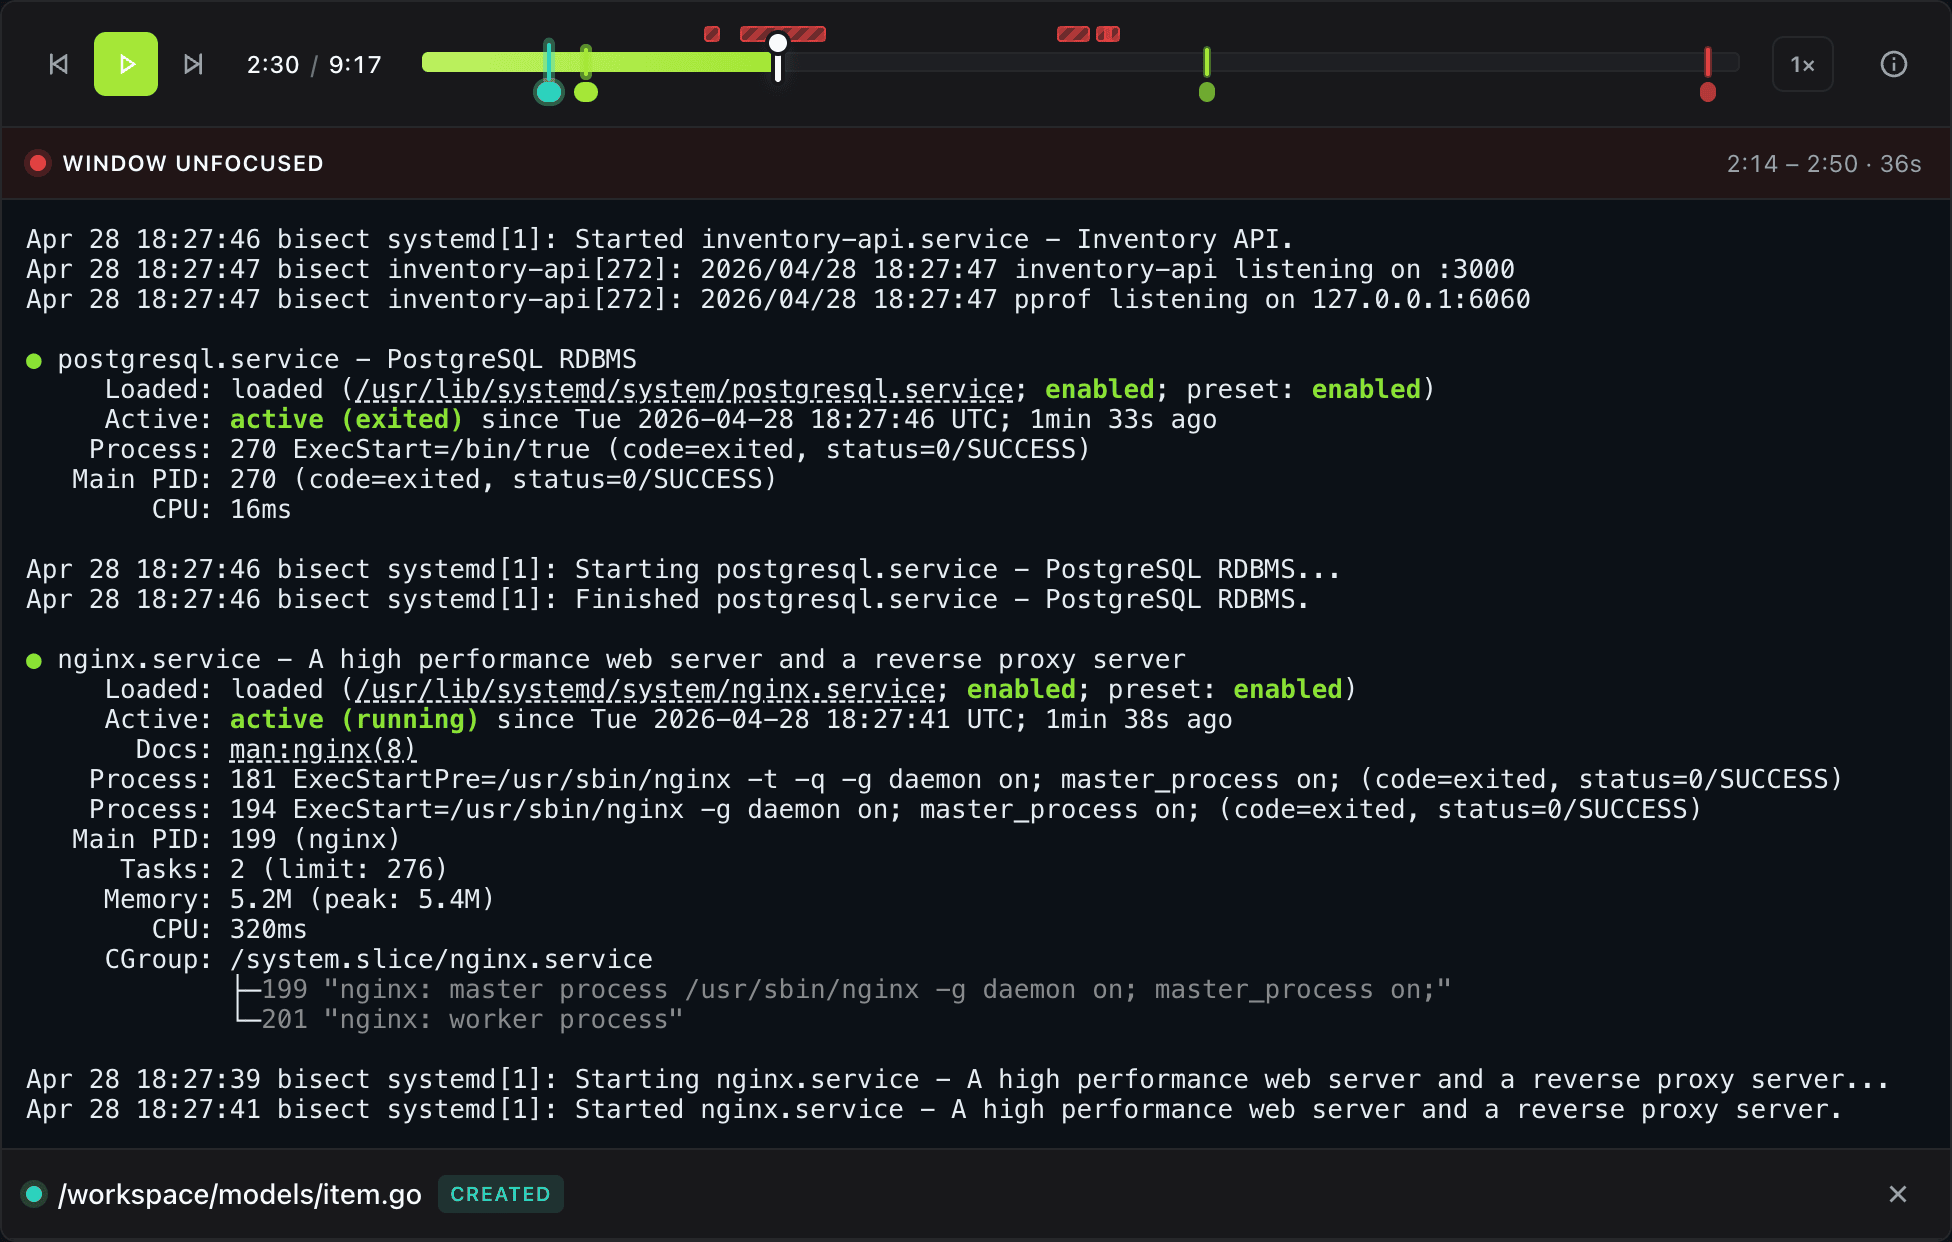Image resolution: width=1952 pixels, height=1242 pixels.
Task: Select the long red striped segment under playhead
Action: click(783, 34)
